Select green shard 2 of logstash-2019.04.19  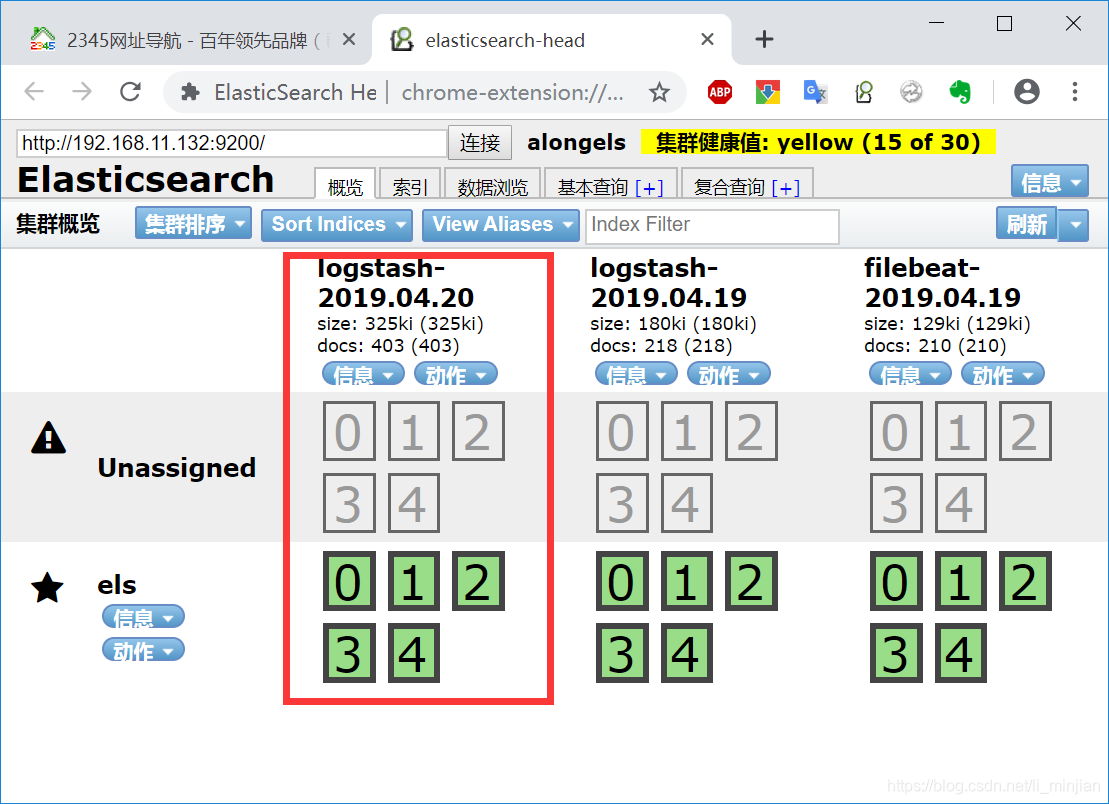pos(751,581)
